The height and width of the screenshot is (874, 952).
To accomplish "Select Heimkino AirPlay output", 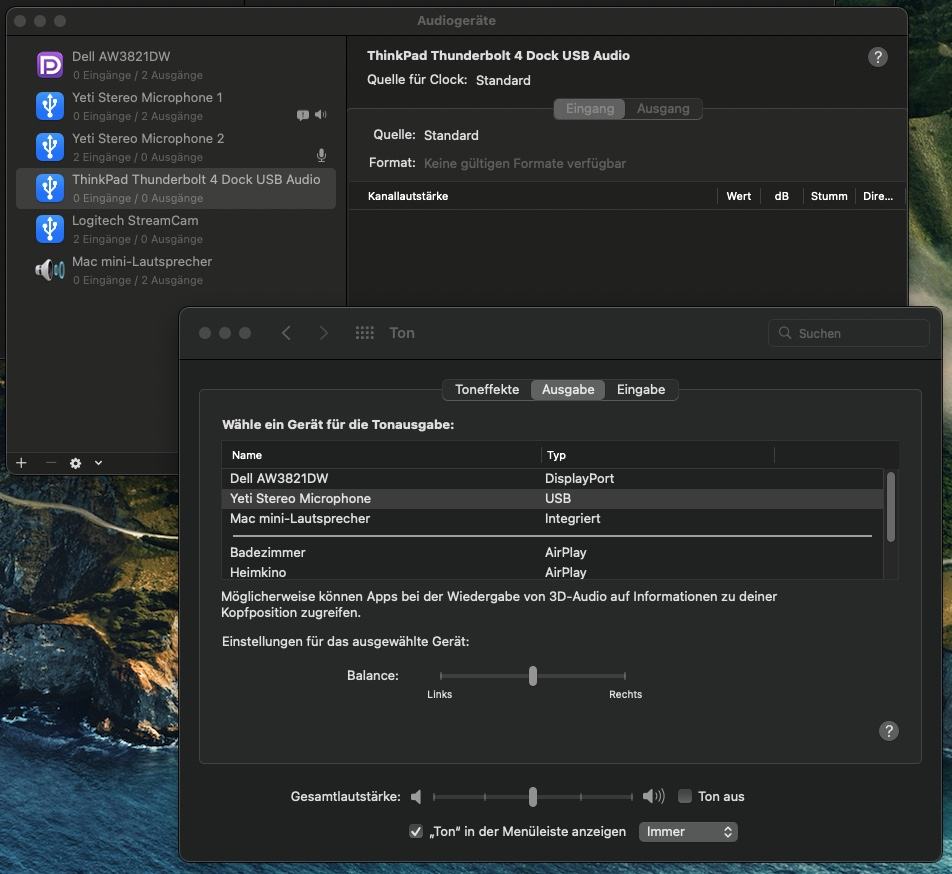I will pyautogui.click(x=552, y=572).
